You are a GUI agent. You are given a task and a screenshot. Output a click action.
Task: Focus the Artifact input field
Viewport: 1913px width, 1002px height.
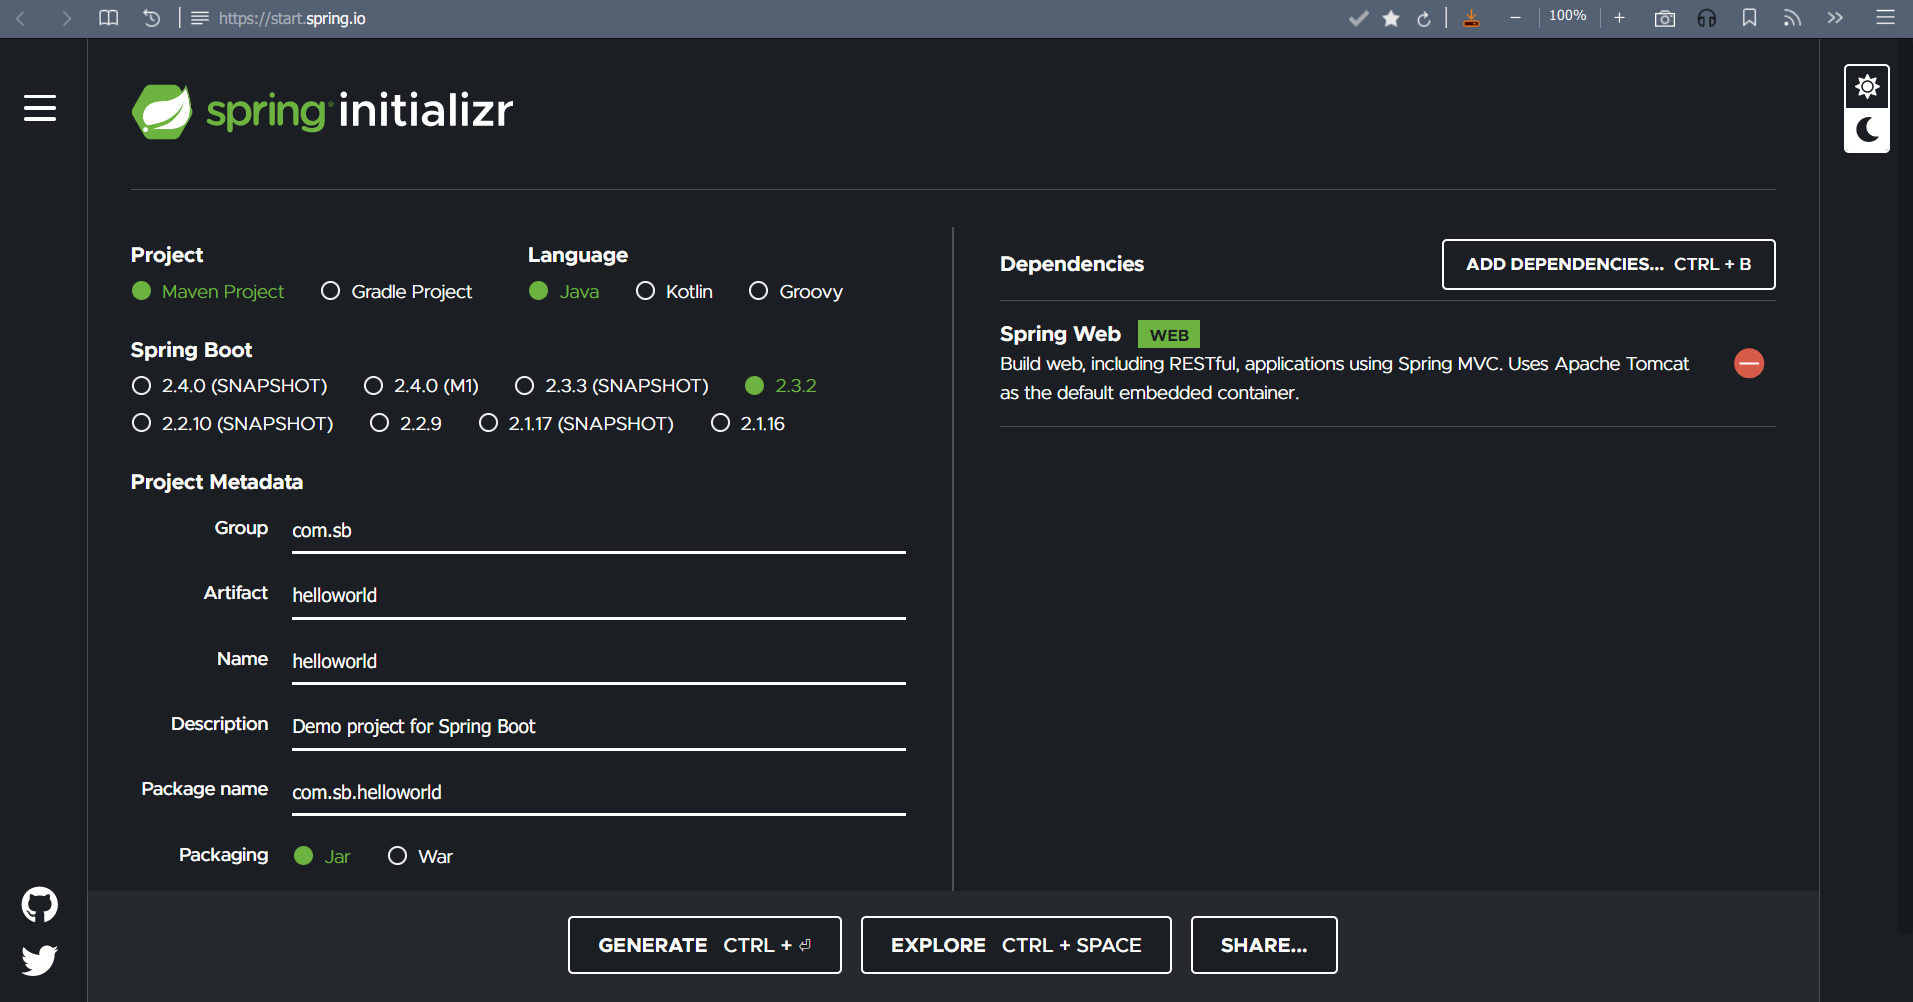[598, 596]
